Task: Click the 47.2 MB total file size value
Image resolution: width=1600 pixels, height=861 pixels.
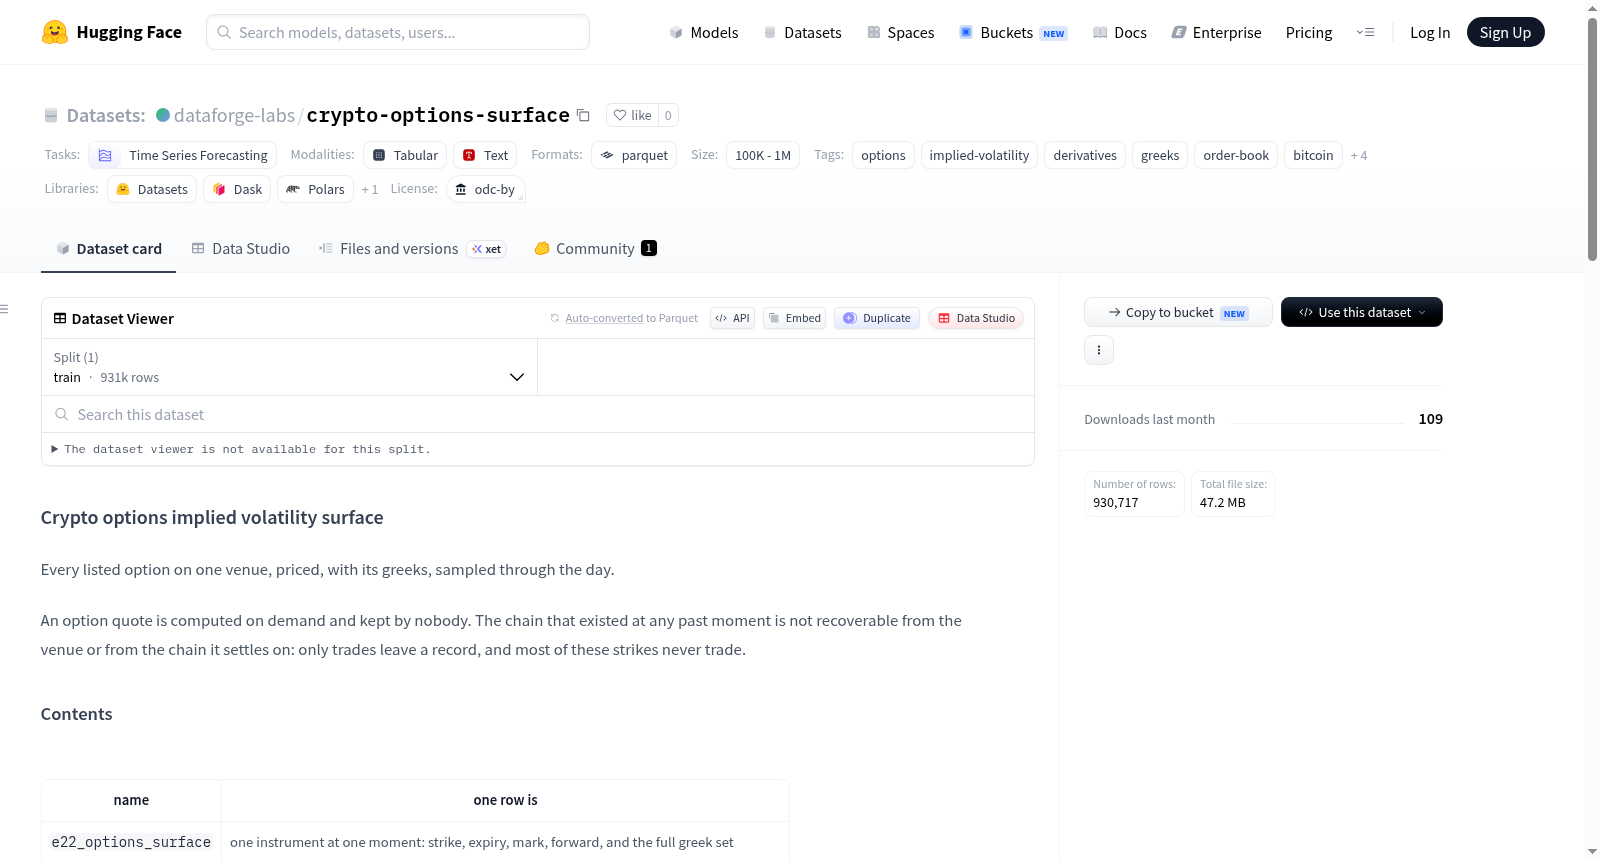Action: [1223, 503]
